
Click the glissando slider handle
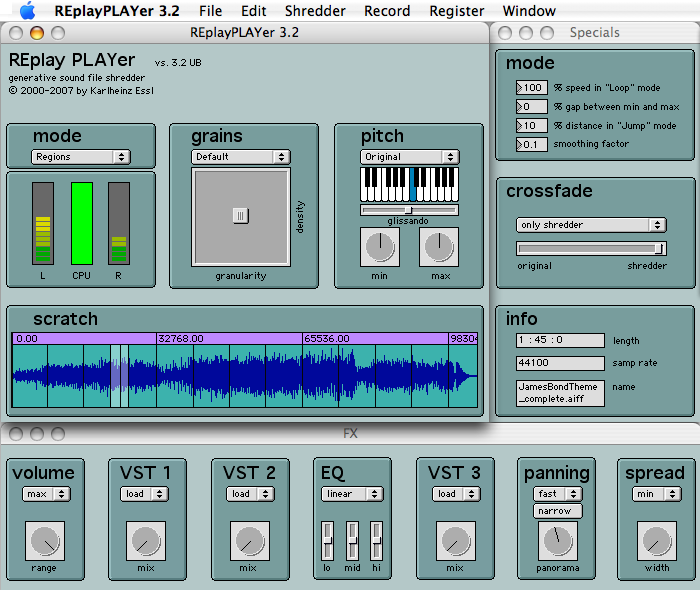coord(408,210)
